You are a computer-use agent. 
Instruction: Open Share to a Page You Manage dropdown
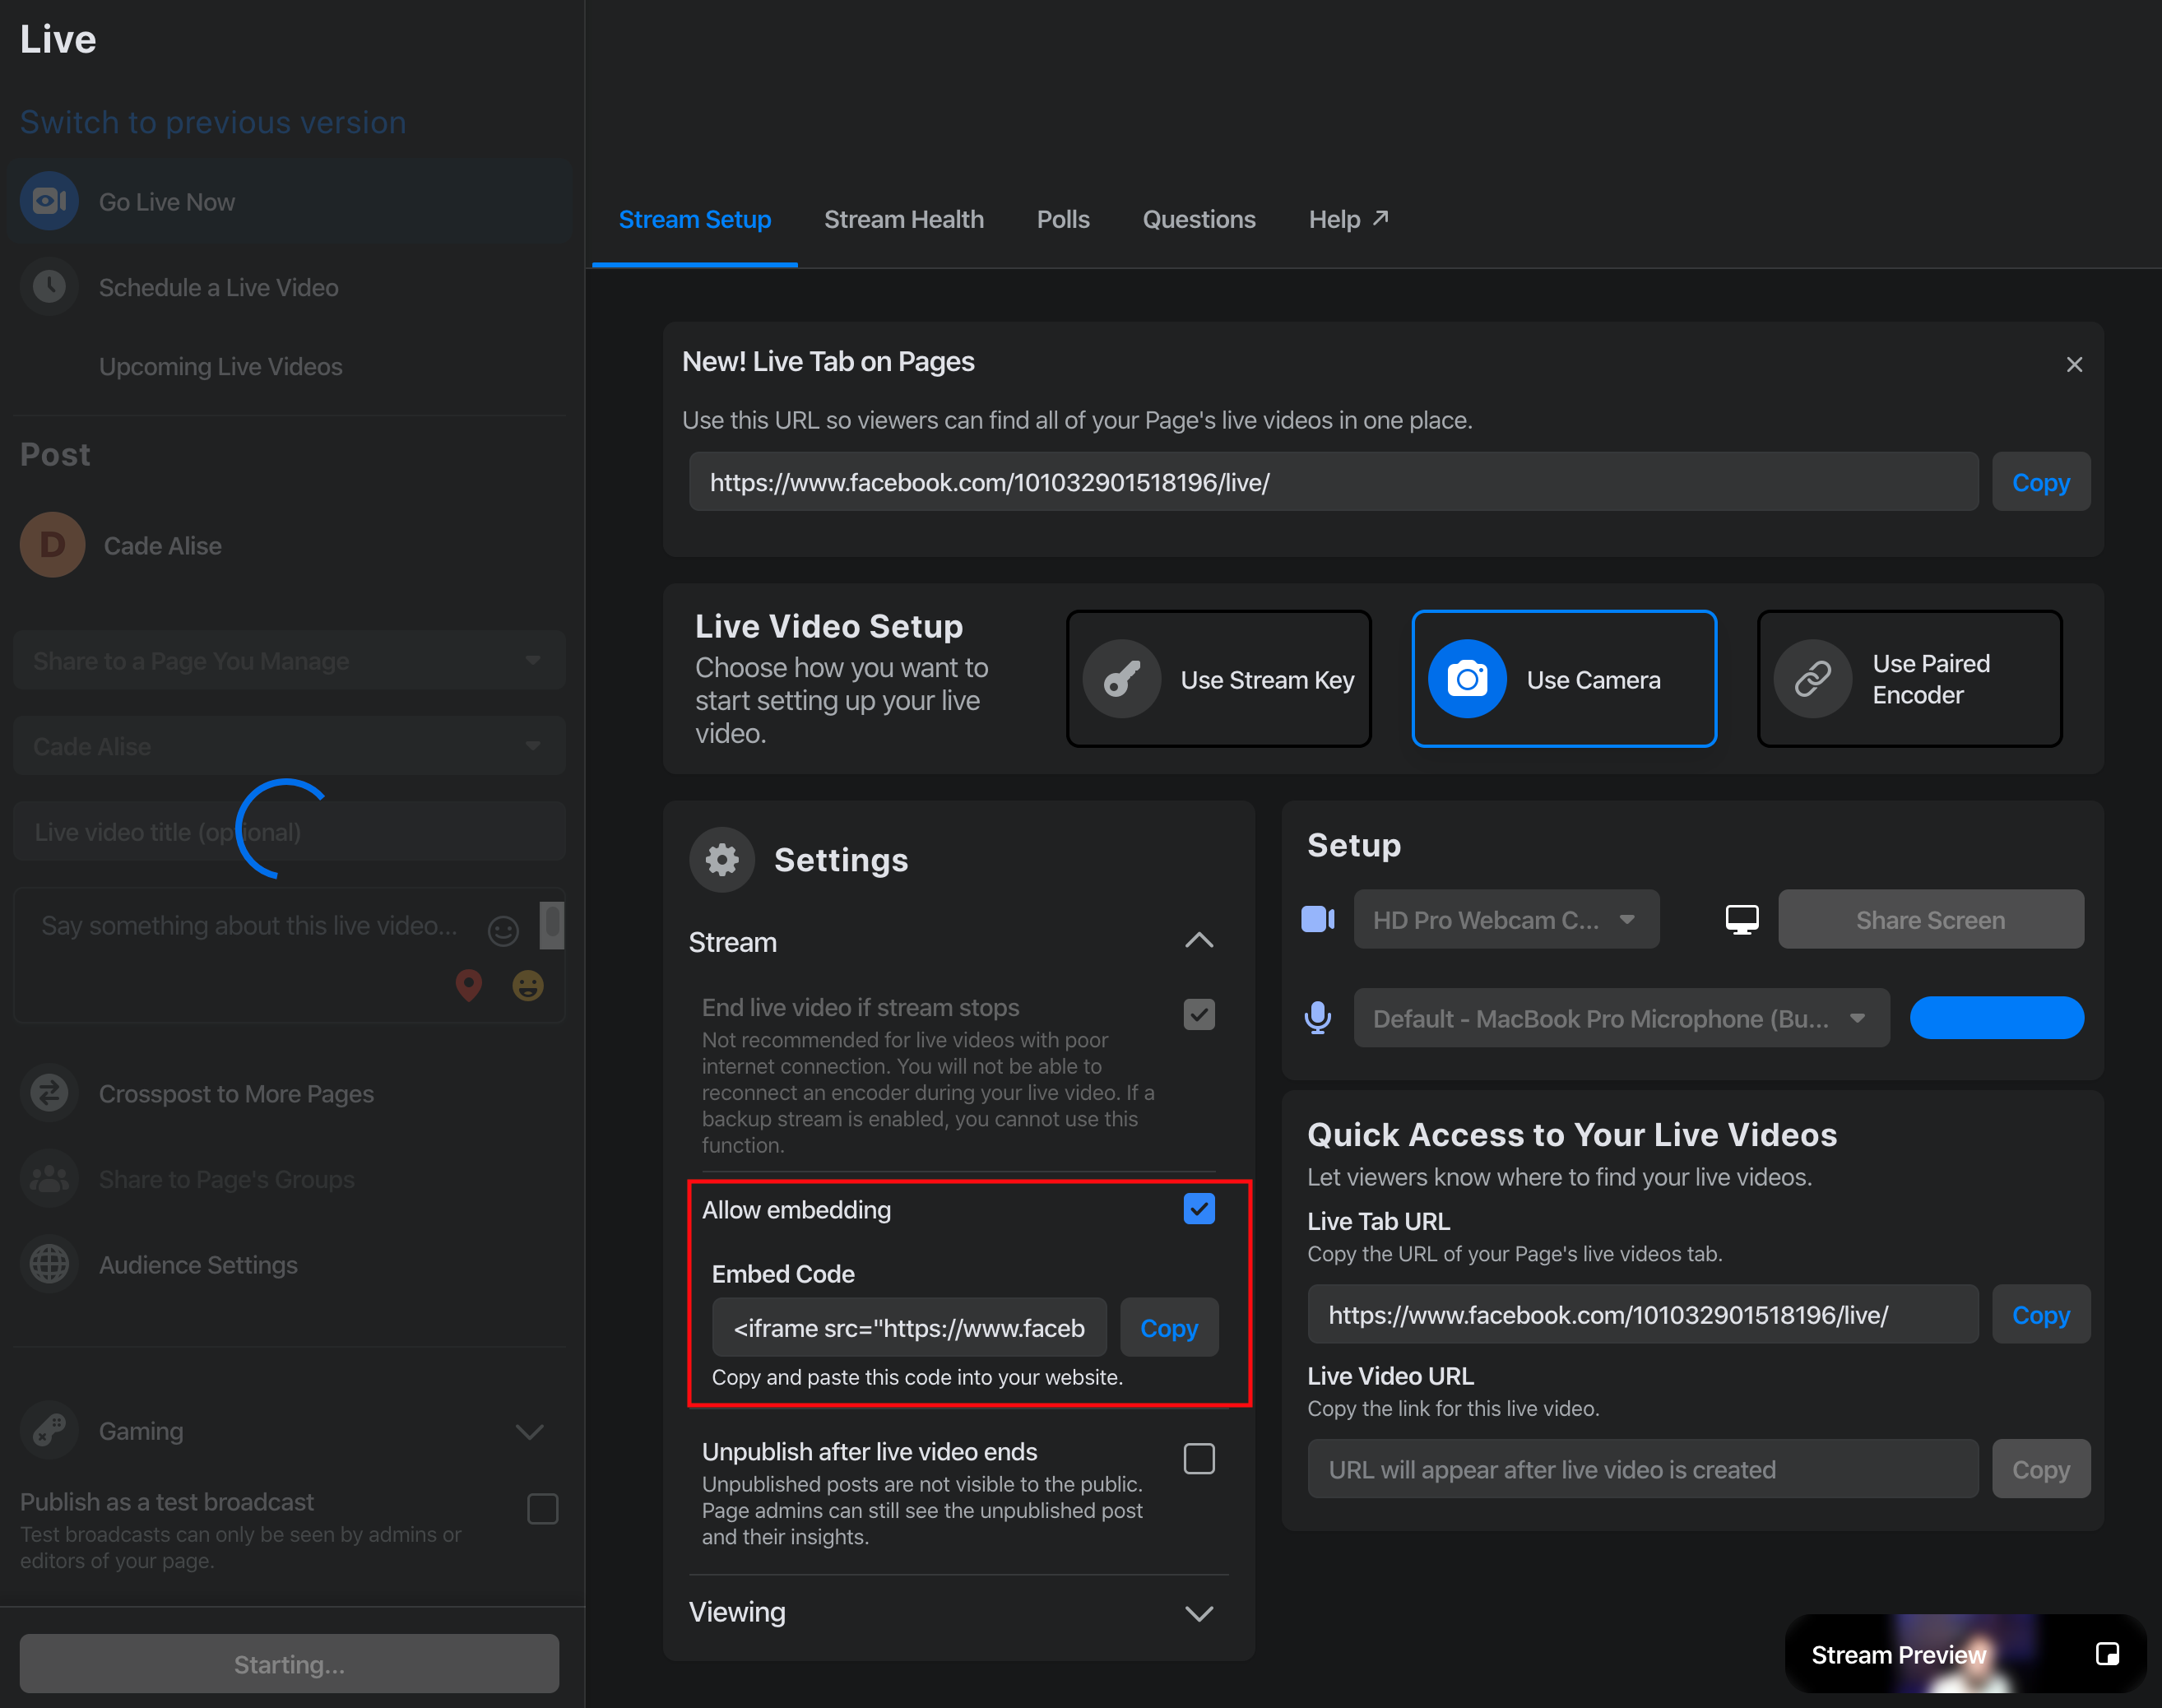point(289,660)
